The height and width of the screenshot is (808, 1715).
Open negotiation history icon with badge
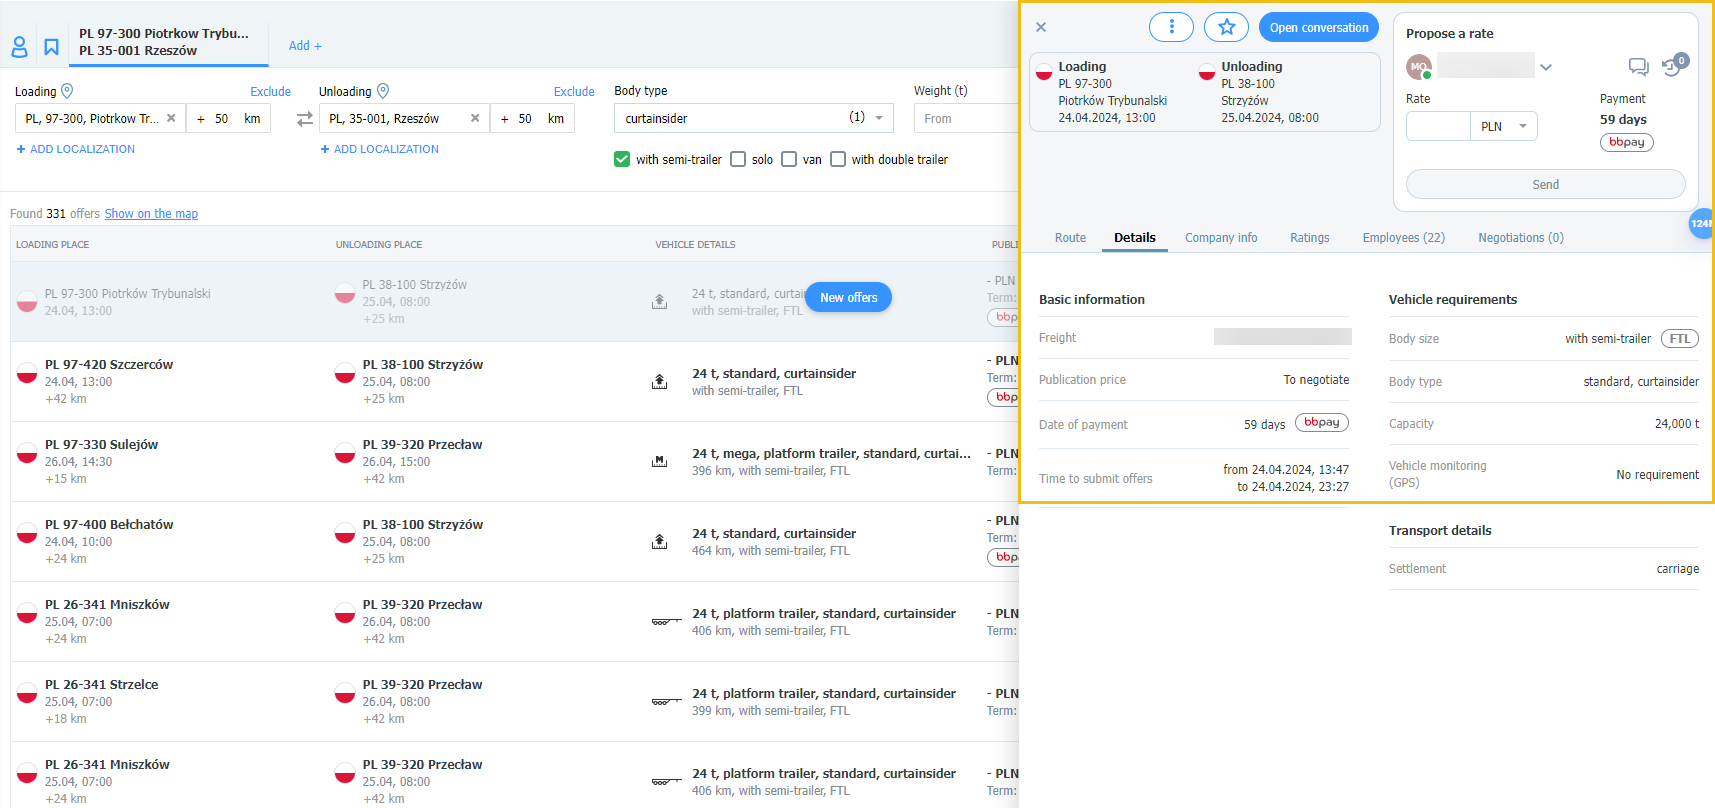tap(1673, 67)
